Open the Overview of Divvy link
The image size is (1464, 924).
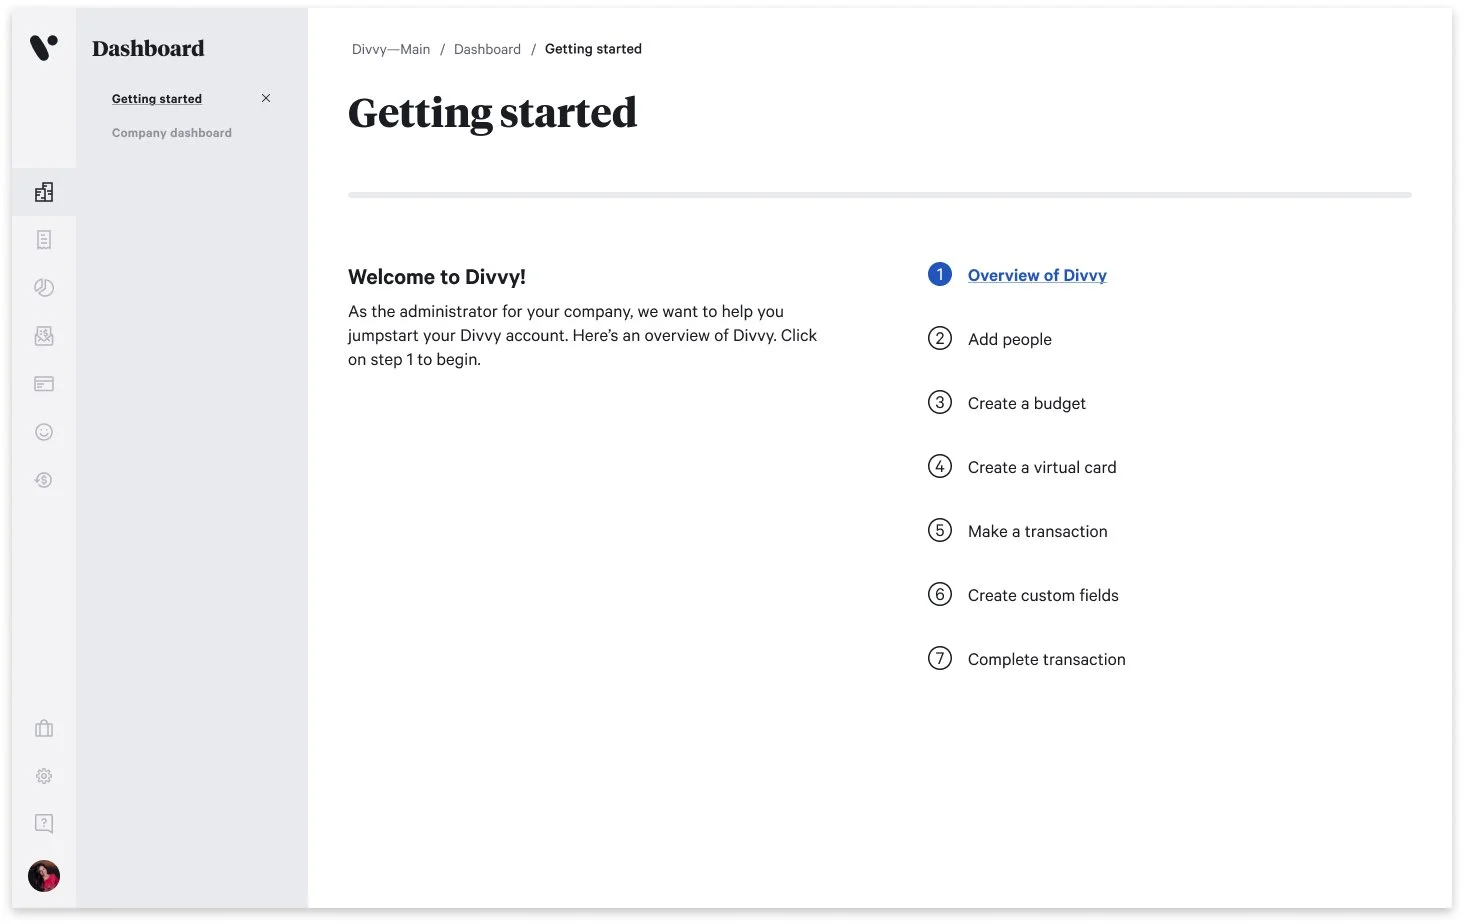click(1037, 275)
